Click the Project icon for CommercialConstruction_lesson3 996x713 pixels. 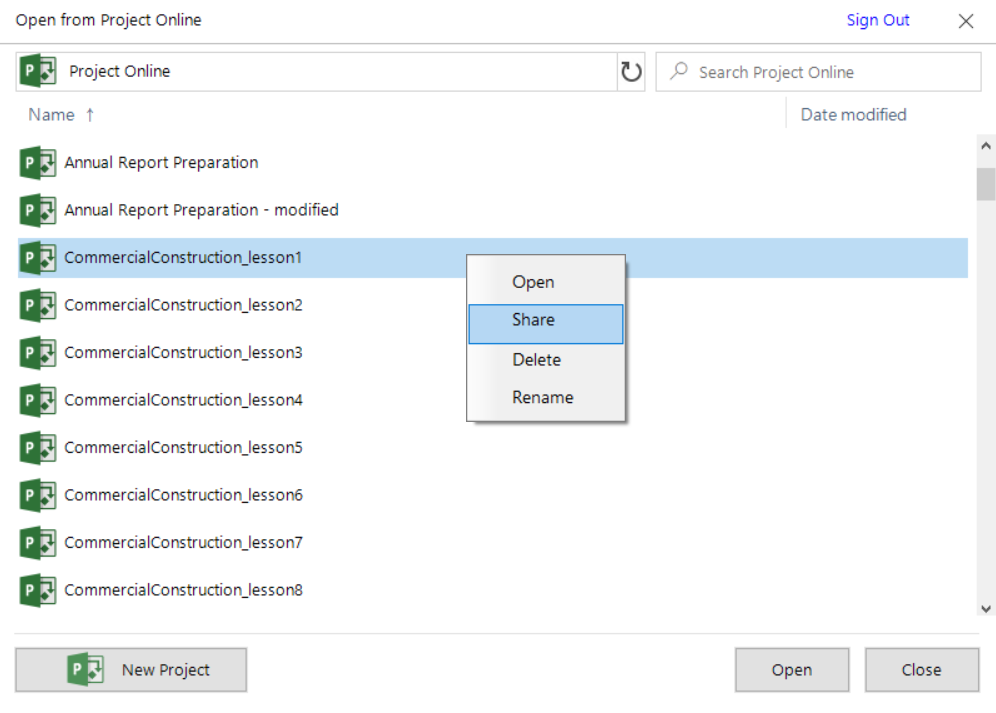(38, 353)
